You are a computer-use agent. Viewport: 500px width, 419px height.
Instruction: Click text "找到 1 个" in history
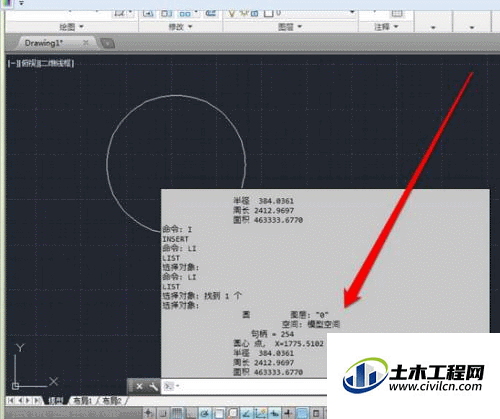point(223,296)
